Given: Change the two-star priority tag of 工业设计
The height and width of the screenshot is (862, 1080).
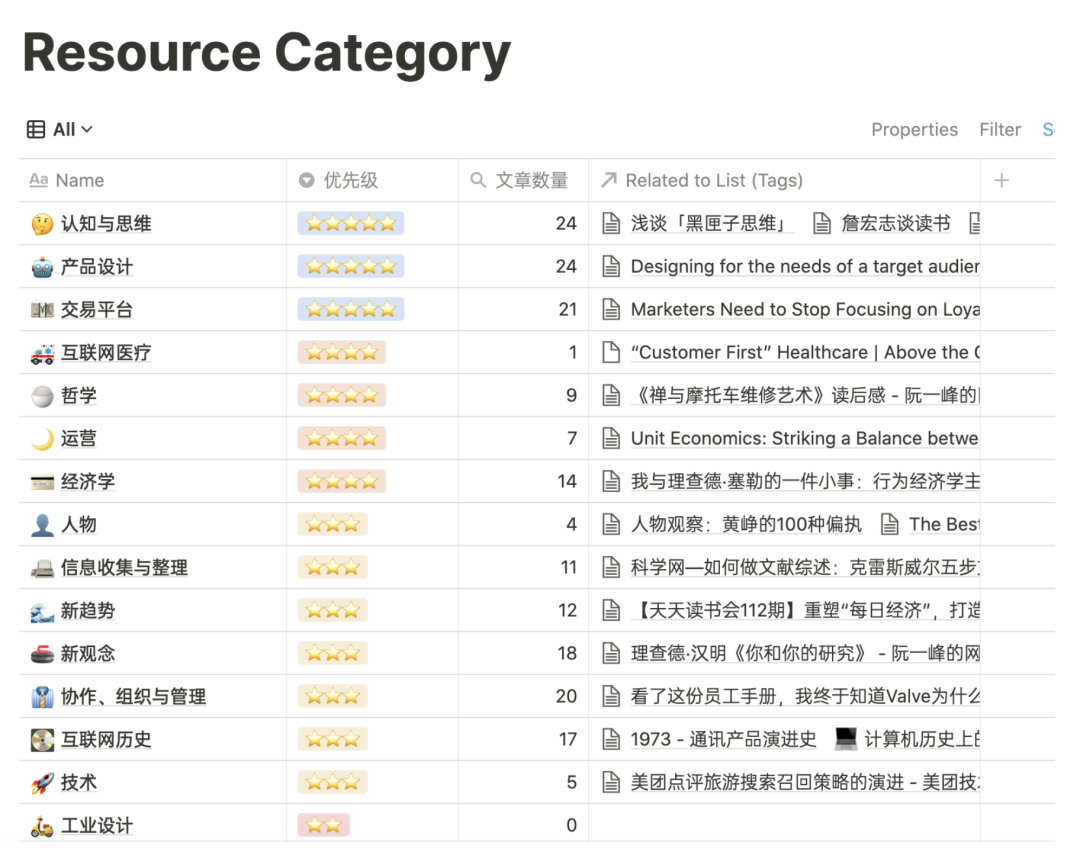Looking at the screenshot, I should point(323,825).
